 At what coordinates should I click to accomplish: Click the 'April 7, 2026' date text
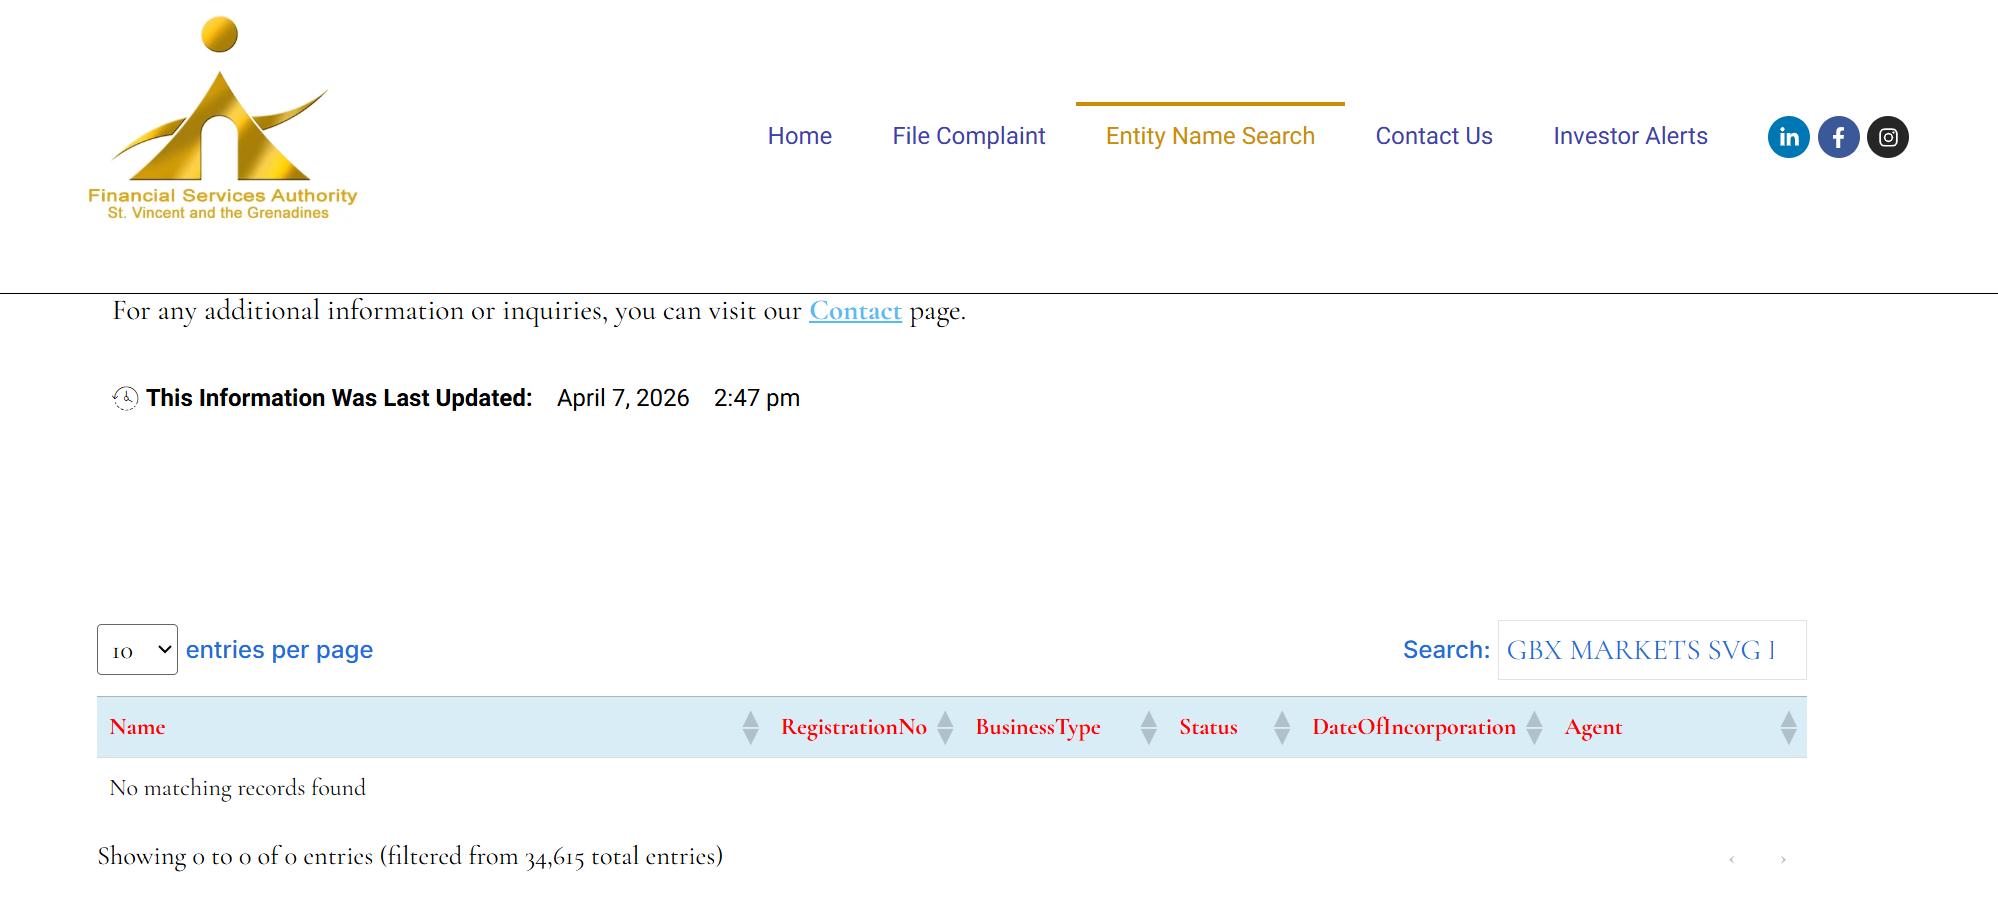[623, 398]
